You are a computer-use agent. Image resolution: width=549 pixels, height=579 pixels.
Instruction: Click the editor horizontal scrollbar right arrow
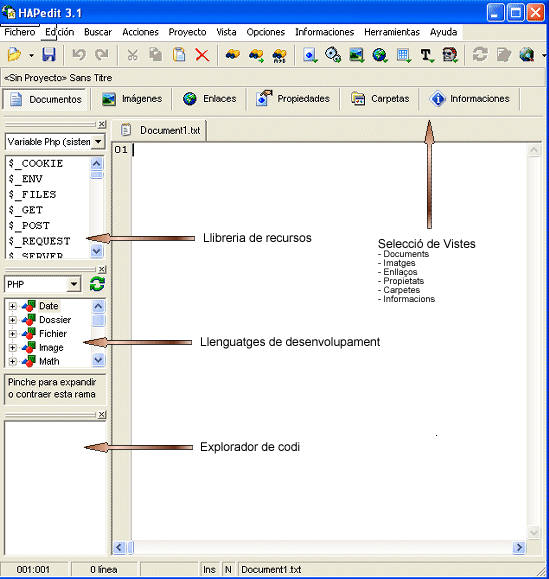519,547
